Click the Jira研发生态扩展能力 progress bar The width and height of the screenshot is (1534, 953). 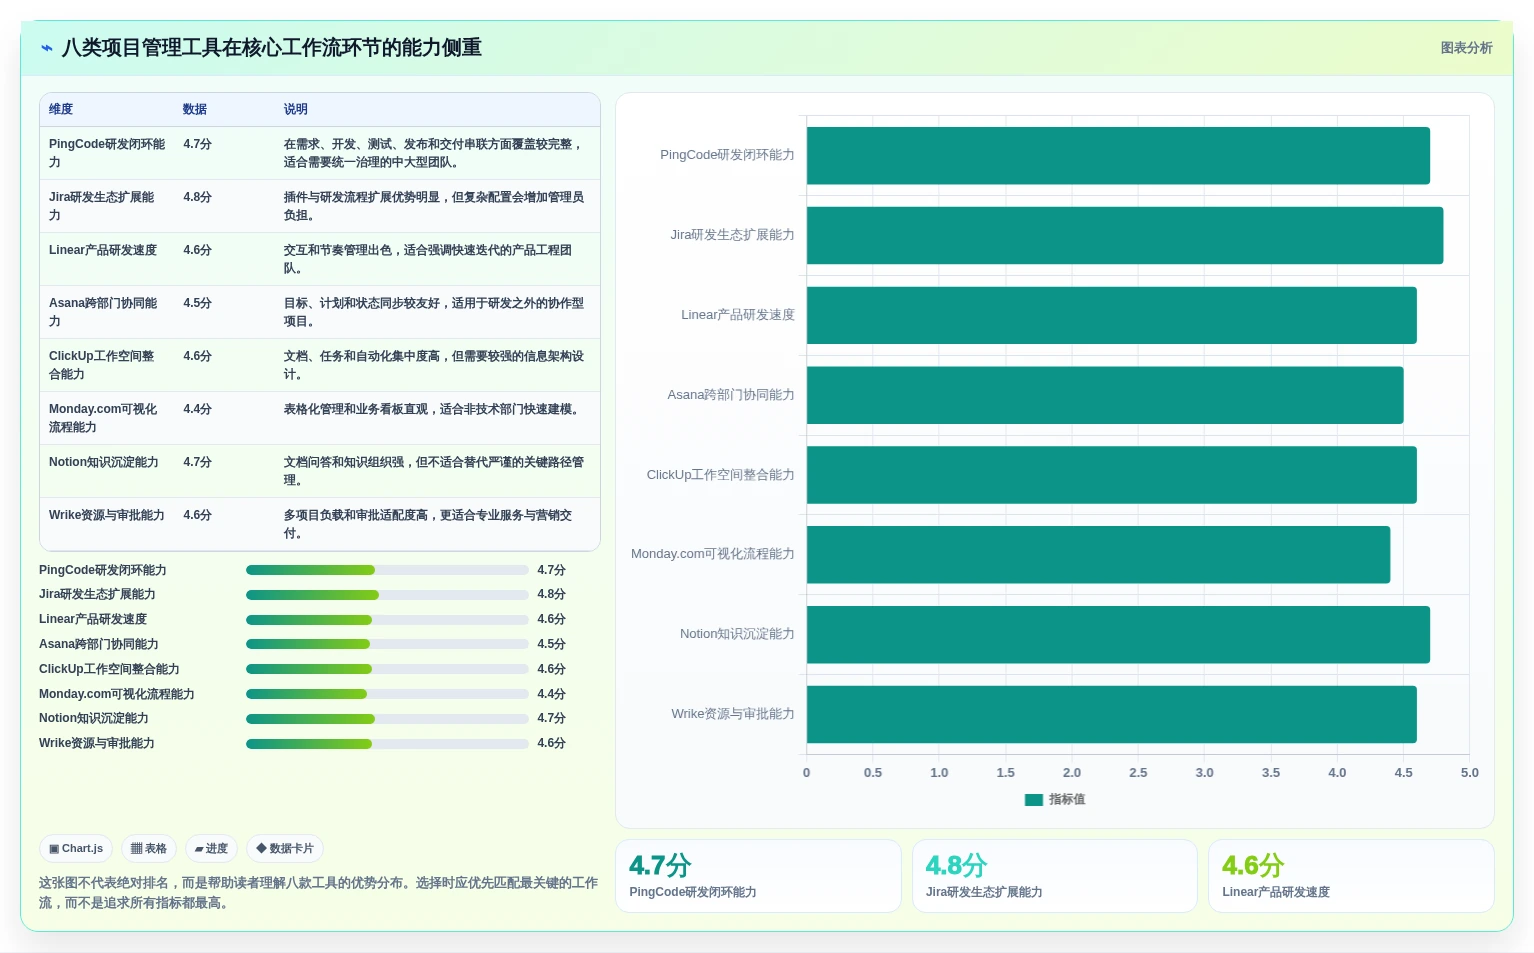(387, 595)
